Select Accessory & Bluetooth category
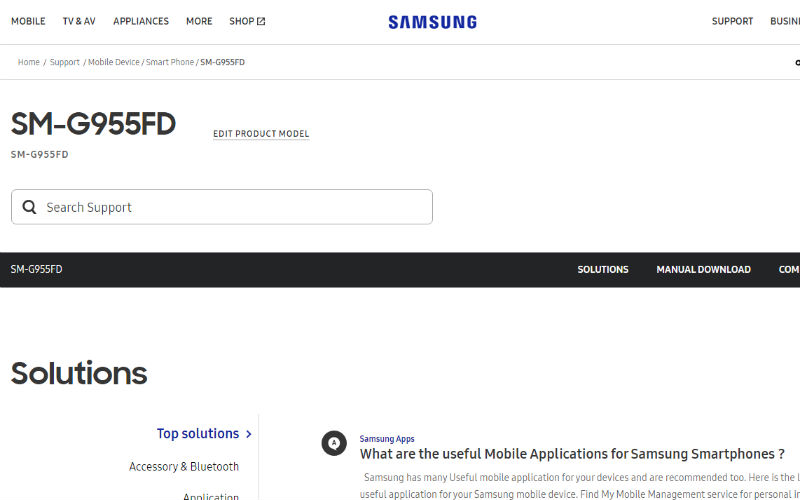 tap(184, 467)
